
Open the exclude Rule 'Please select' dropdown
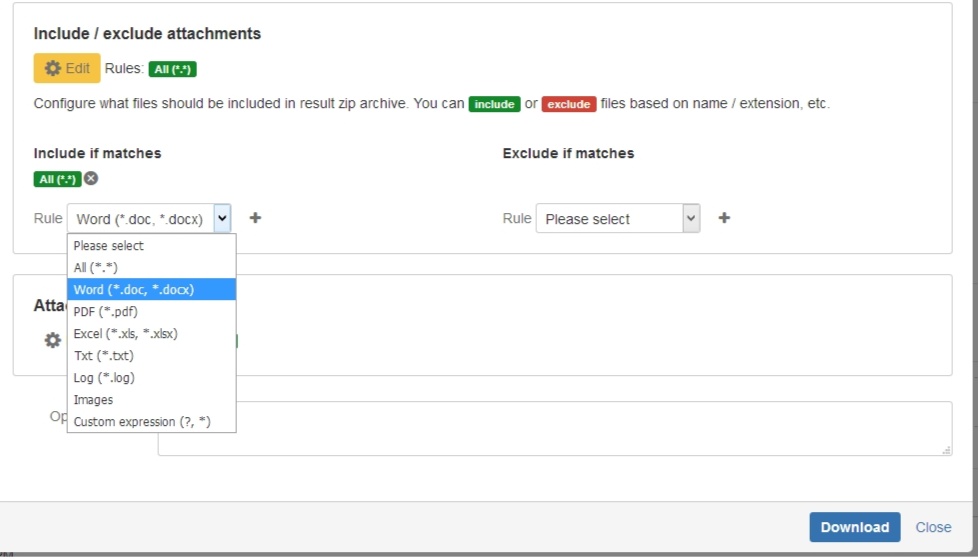617,218
